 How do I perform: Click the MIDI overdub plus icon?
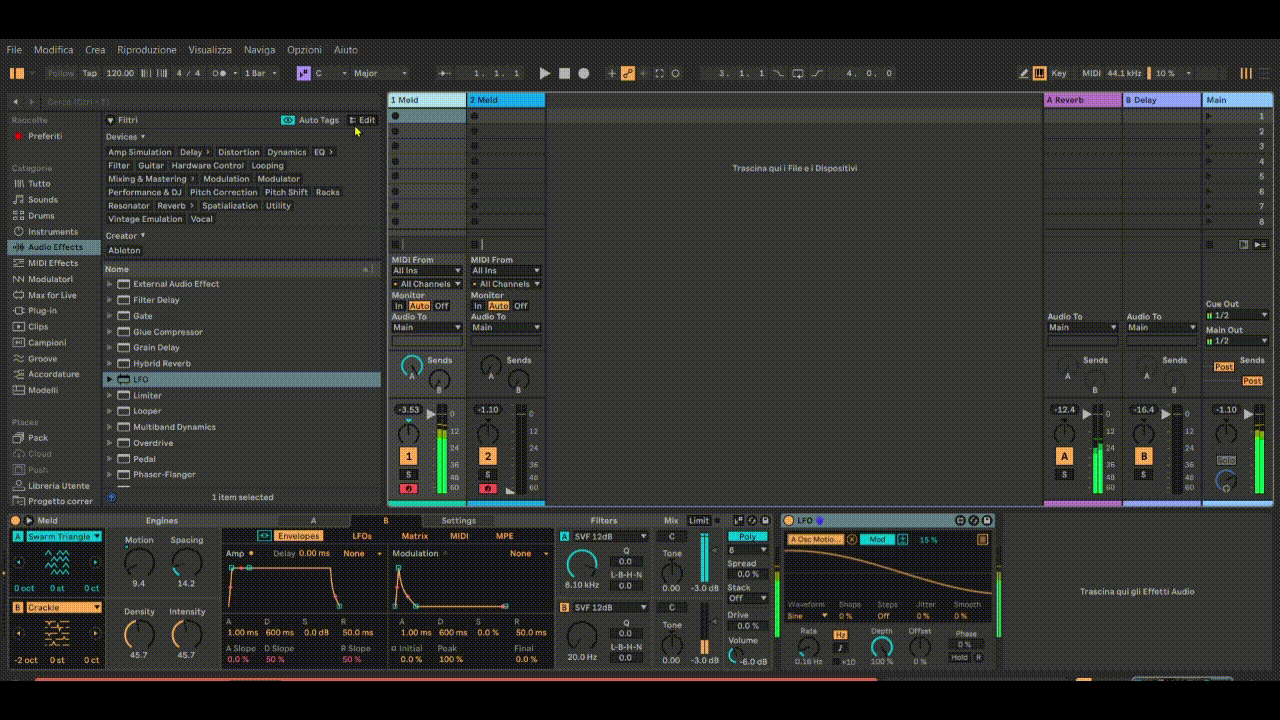[611, 73]
